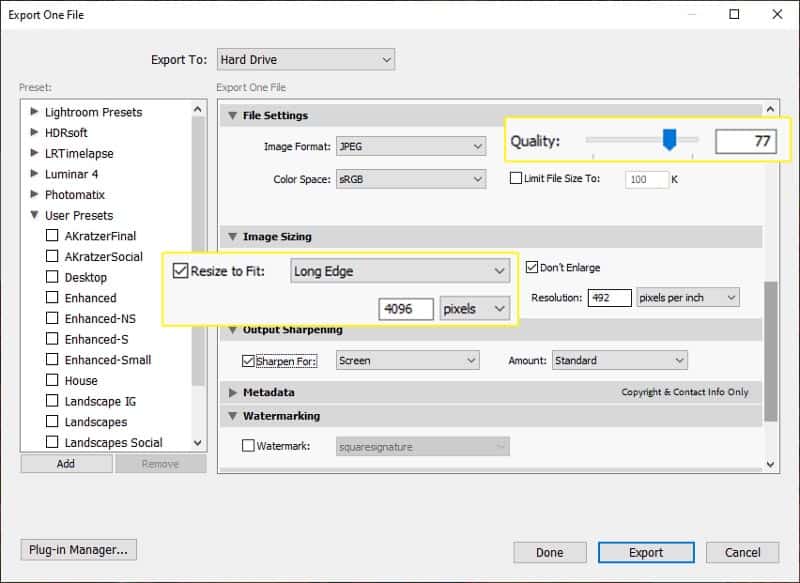
Task: Uncheck Sharpen For
Action: tap(248, 361)
